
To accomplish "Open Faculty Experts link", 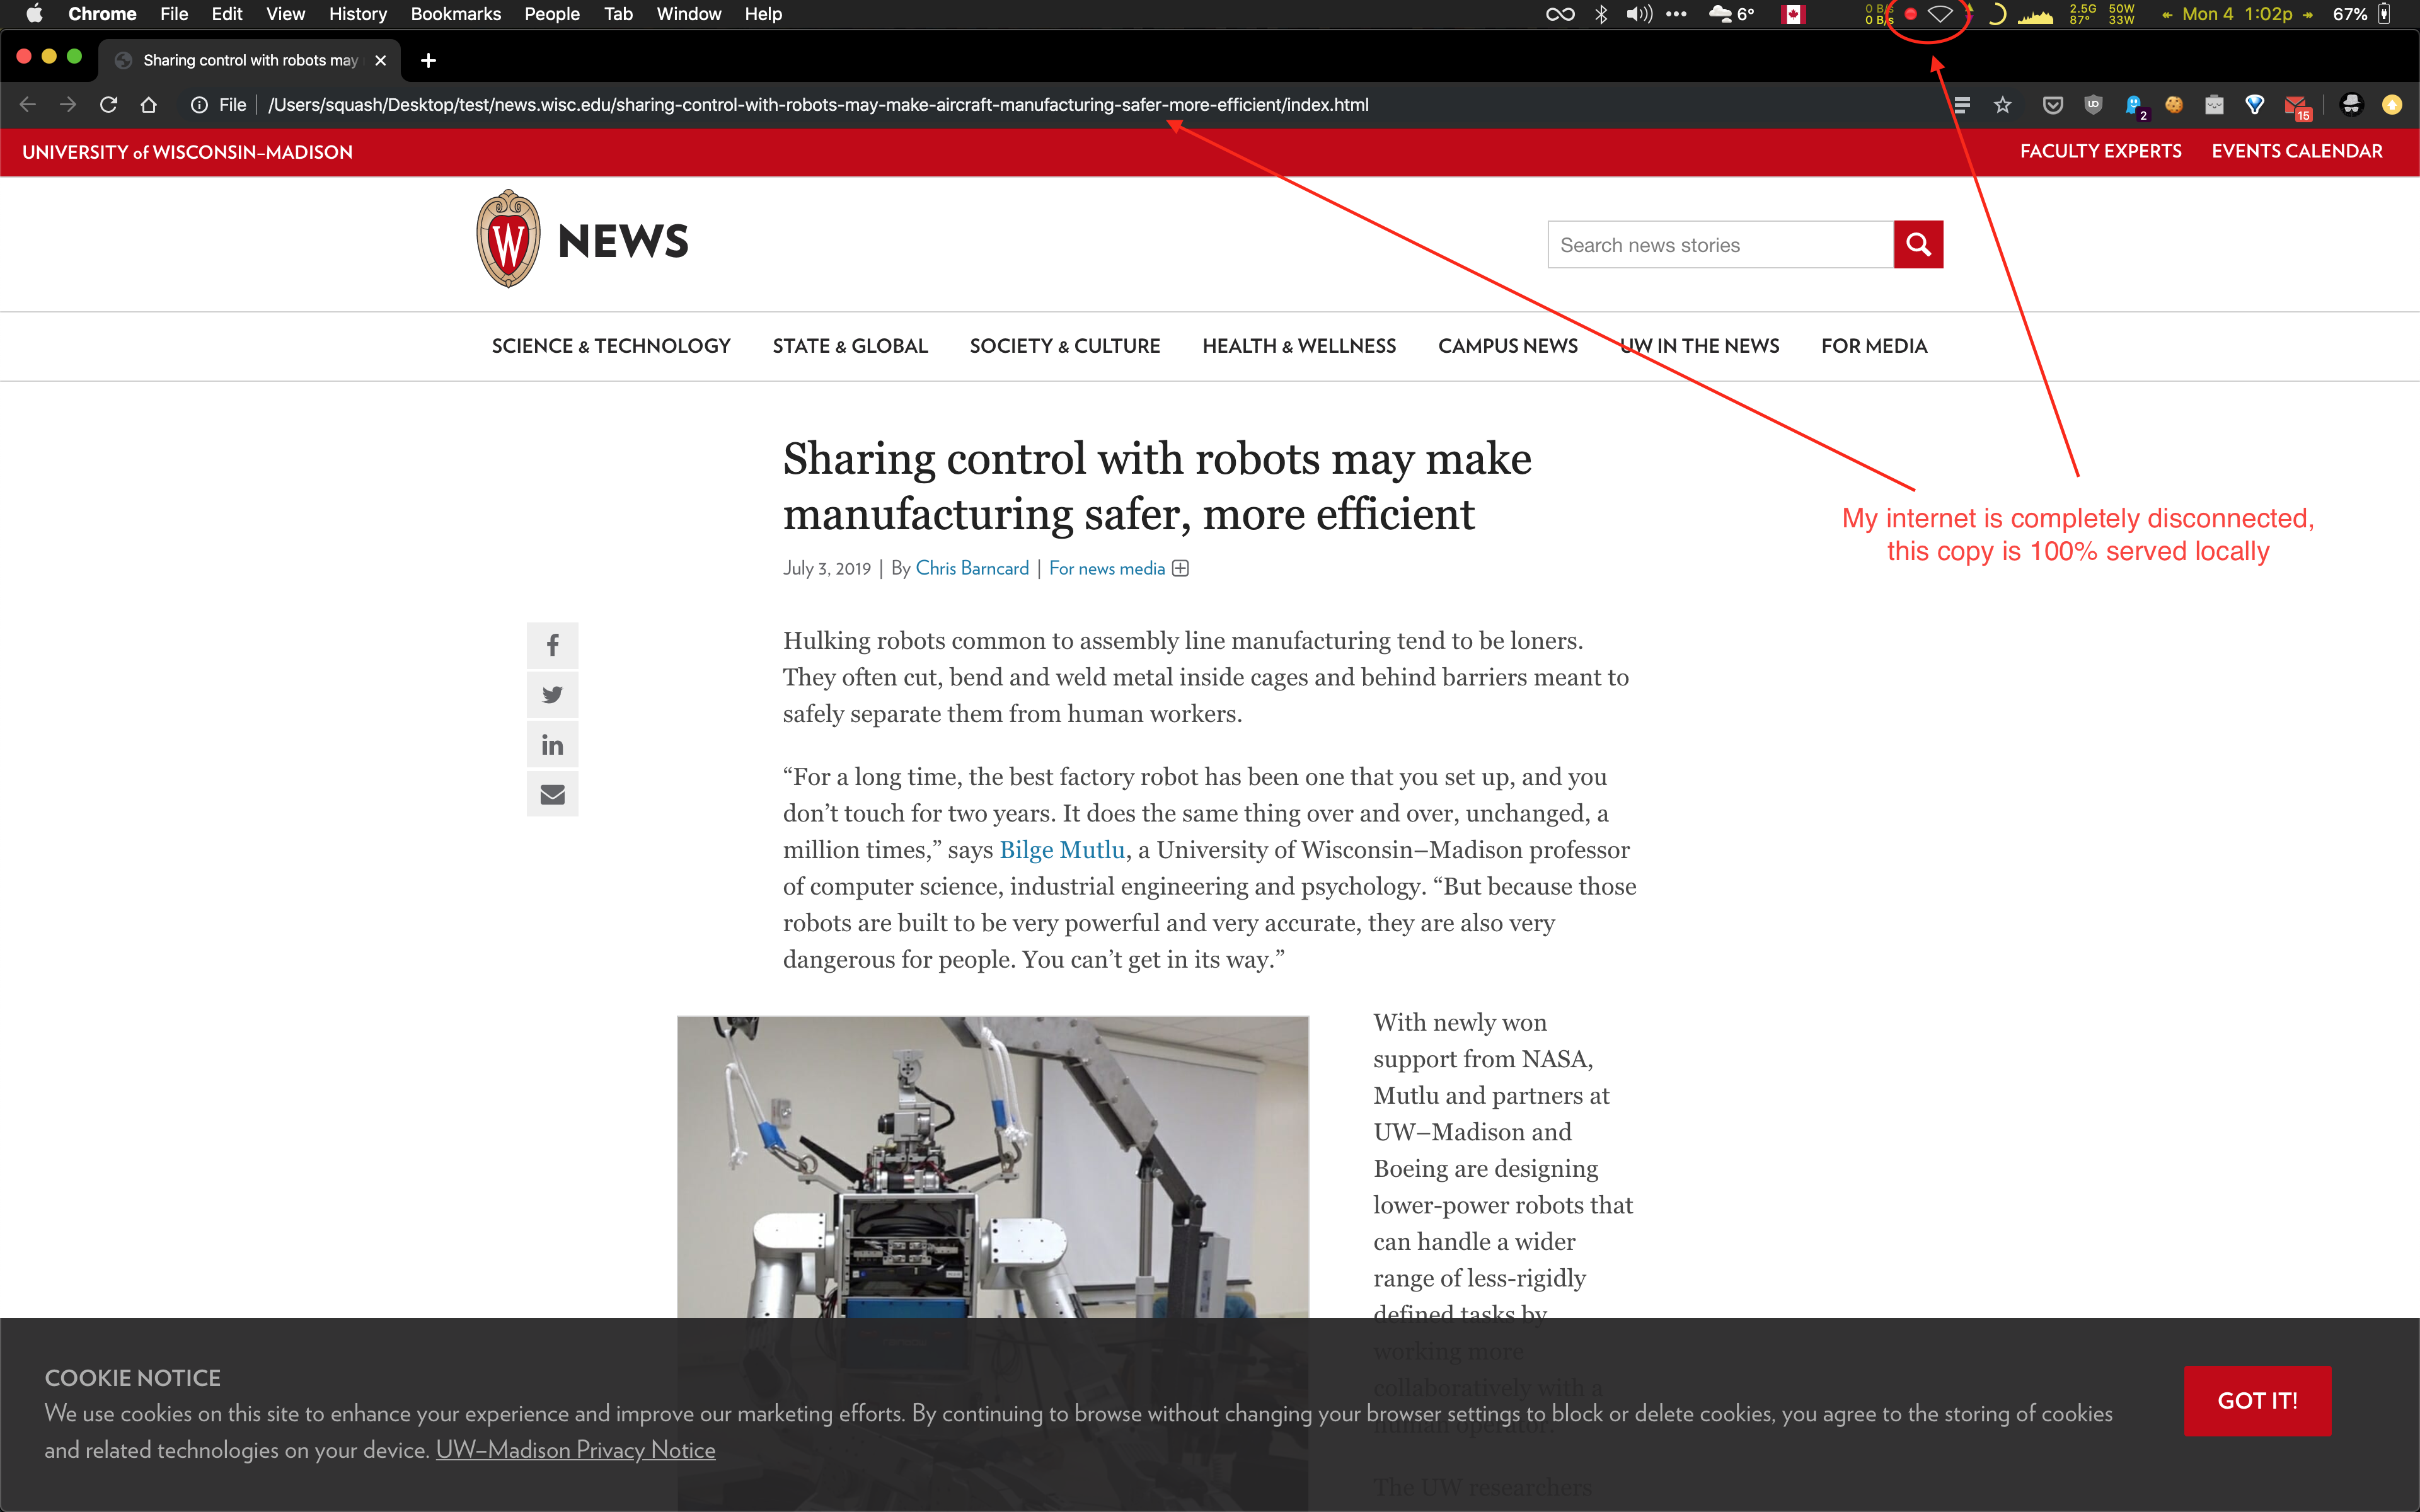I will tap(2100, 151).
